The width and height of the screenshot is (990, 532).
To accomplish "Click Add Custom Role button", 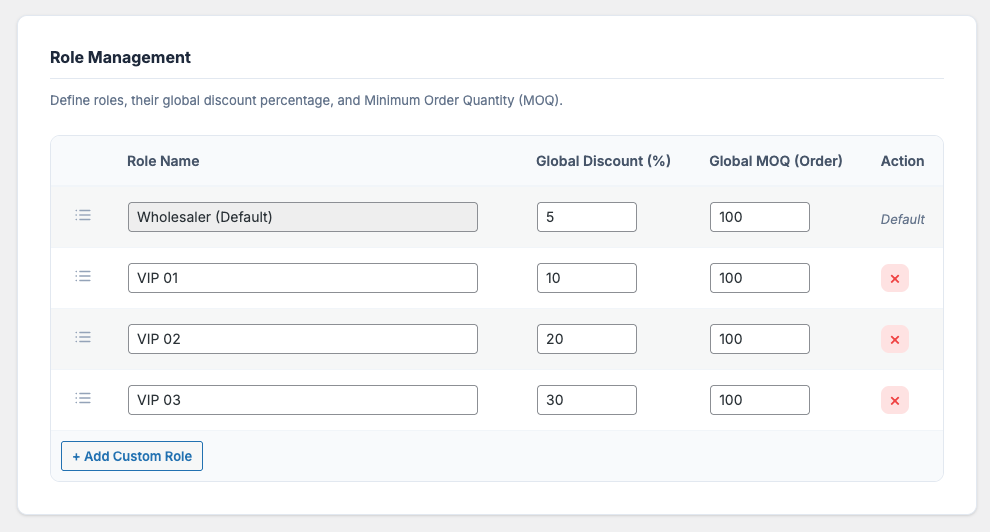I will pos(132,456).
